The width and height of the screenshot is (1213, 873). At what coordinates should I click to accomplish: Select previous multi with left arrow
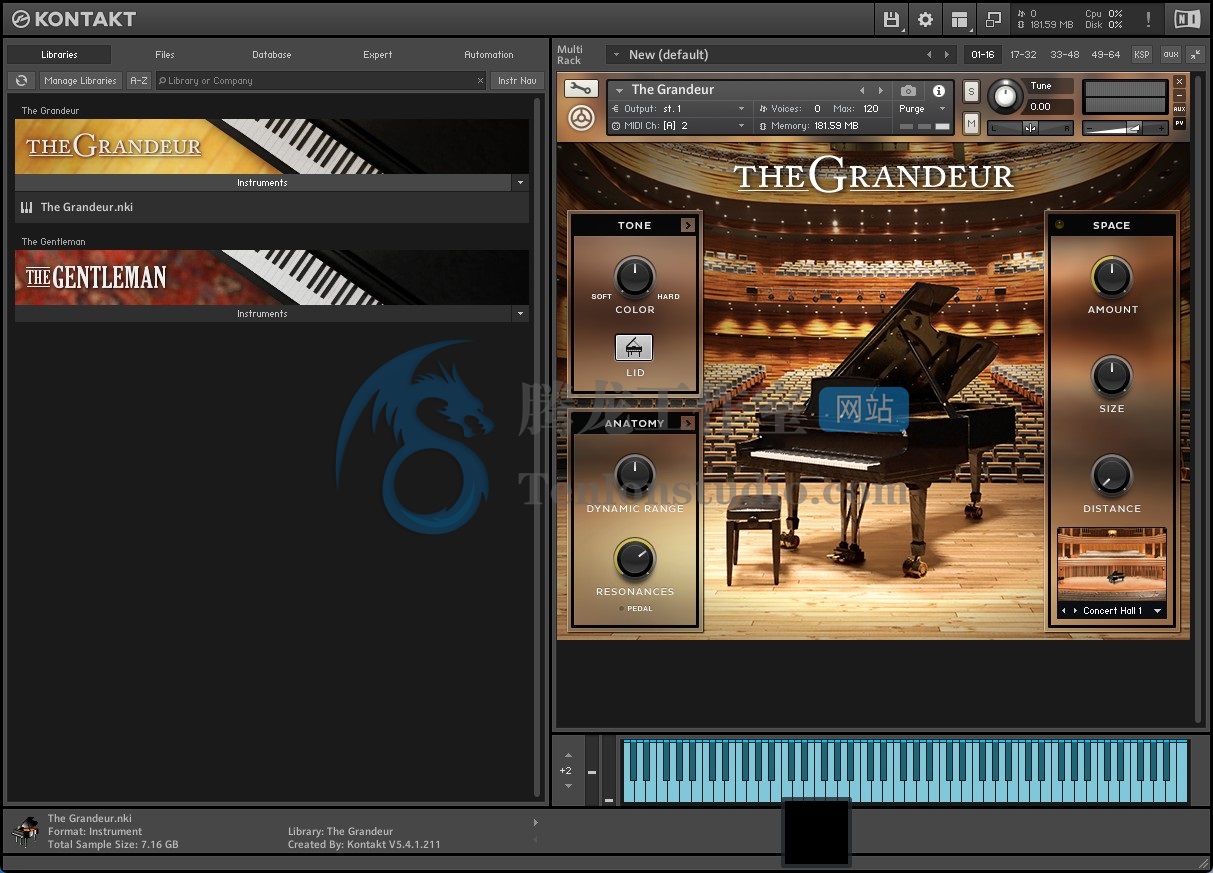(x=929, y=55)
